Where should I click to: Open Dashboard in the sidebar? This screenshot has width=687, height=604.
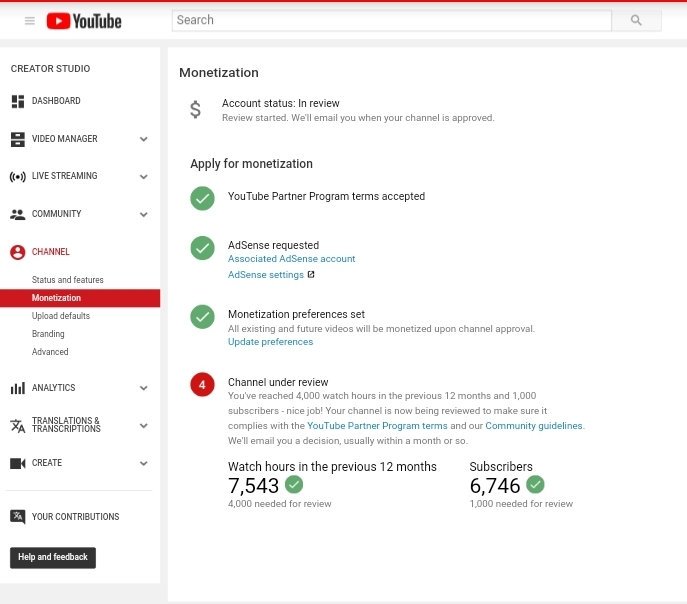[x=56, y=101]
